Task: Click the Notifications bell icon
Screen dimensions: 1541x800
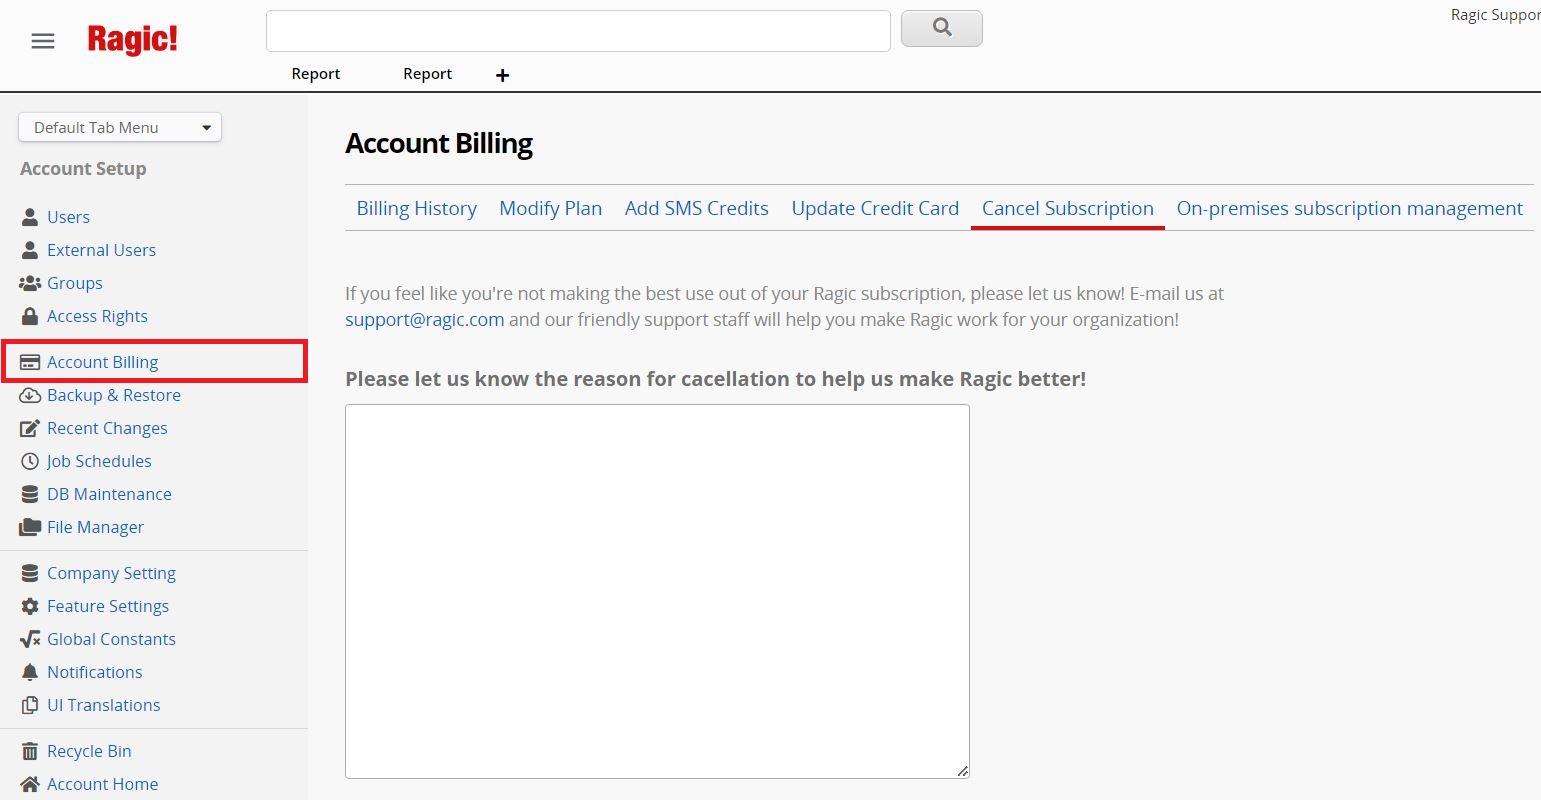Action: (30, 672)
